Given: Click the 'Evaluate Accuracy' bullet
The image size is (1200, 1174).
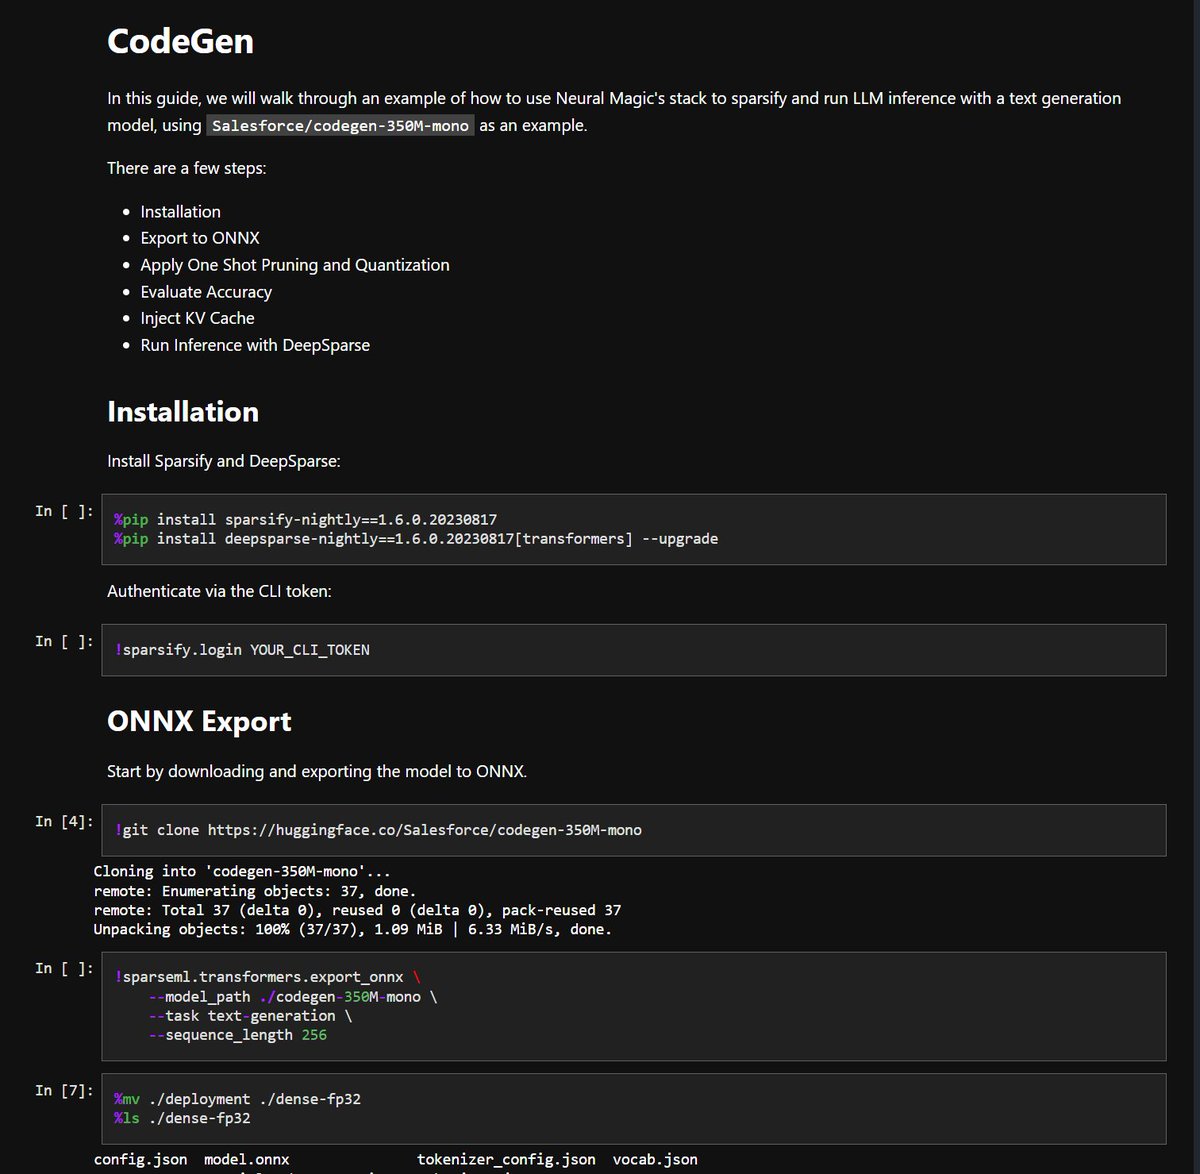Looking at the screenshot, I should pyautogui.click(x=206, y=292).
